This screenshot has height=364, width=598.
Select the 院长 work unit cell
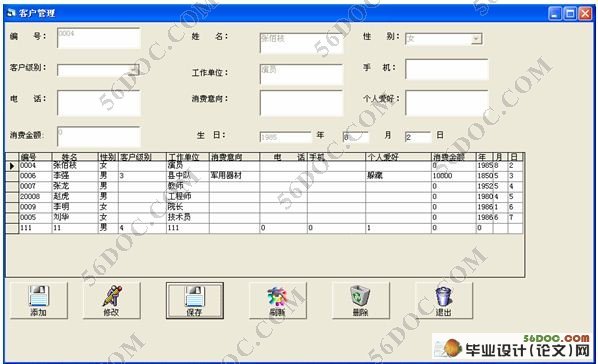pyautogui.click(x=188, y=207)
